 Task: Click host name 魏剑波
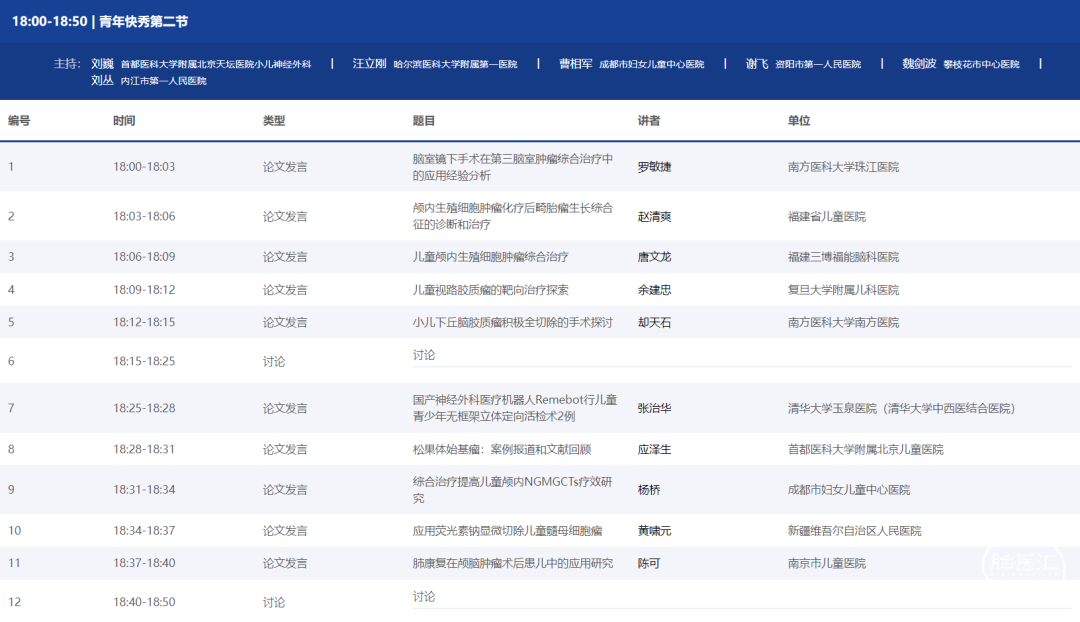(x=918, y=64)
